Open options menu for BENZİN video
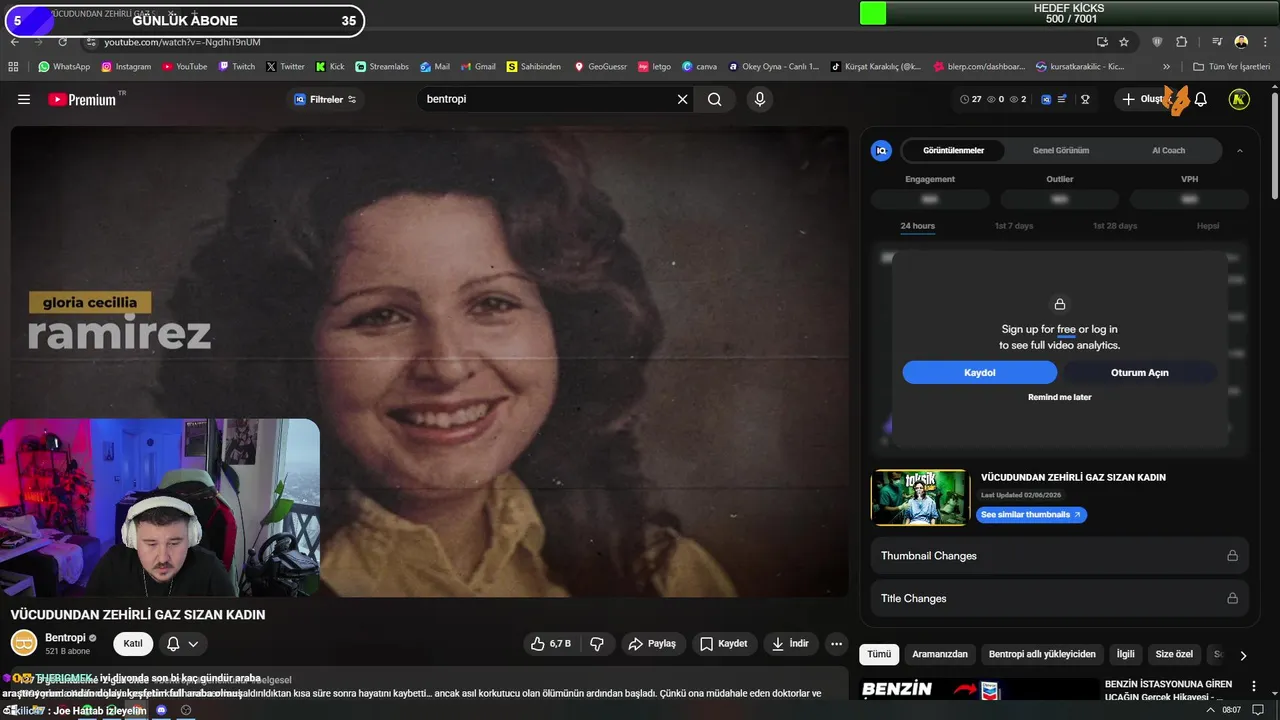1280x720 pixels. coord(1254,687)
